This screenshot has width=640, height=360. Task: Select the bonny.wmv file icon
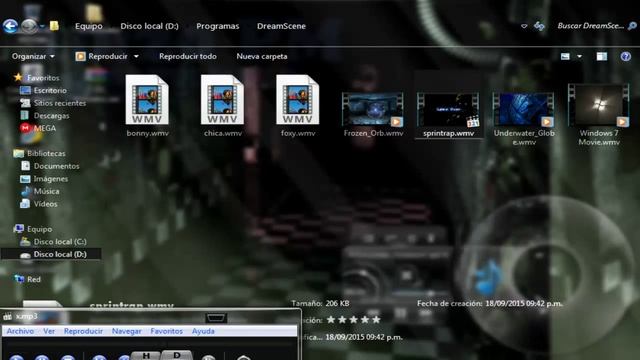click(147, 100)
